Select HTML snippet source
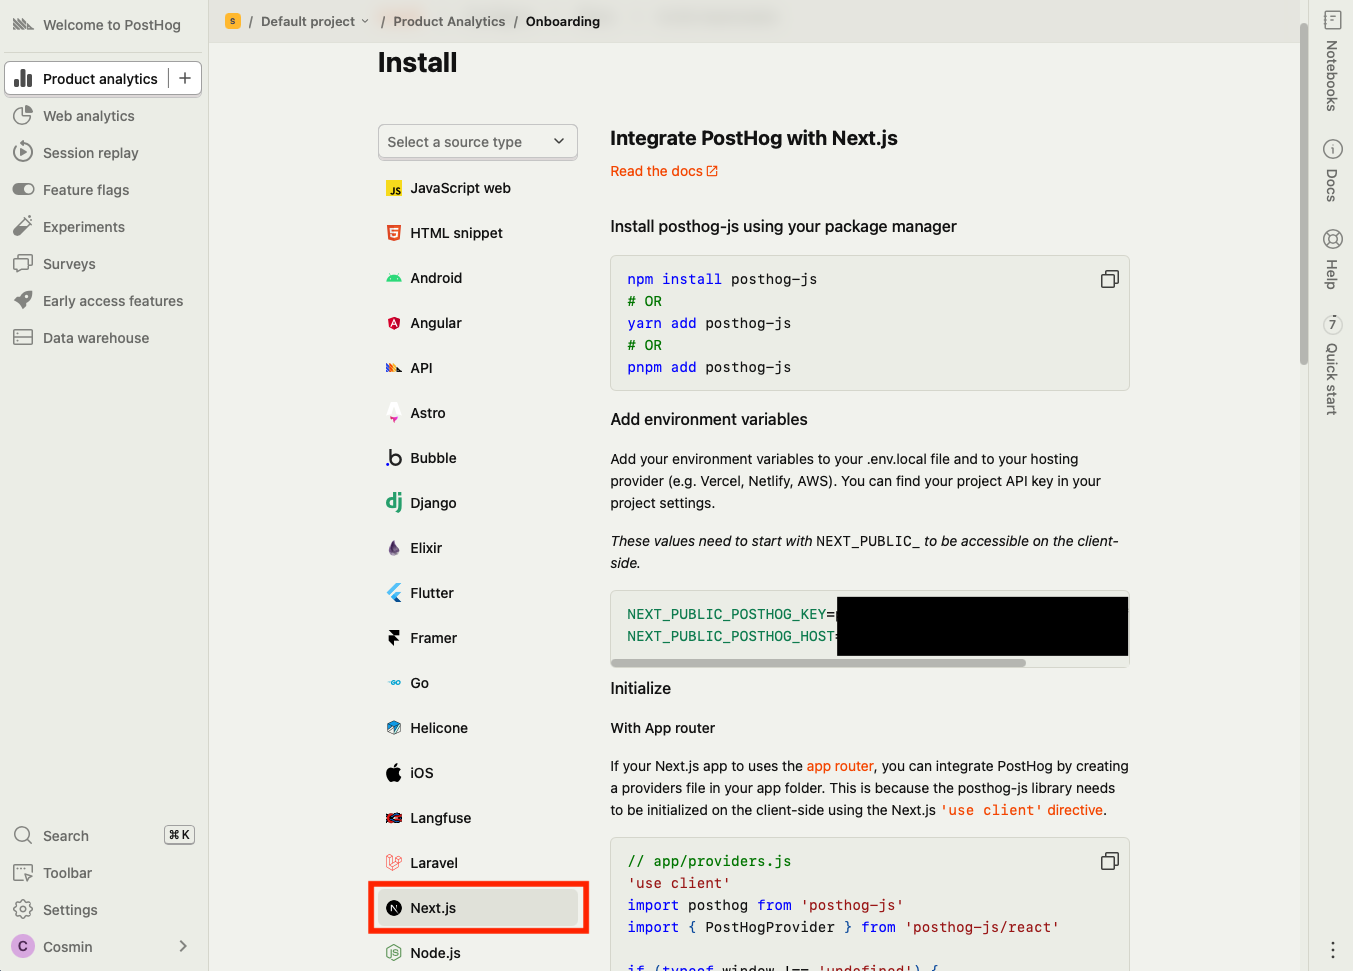 point(478,233)
